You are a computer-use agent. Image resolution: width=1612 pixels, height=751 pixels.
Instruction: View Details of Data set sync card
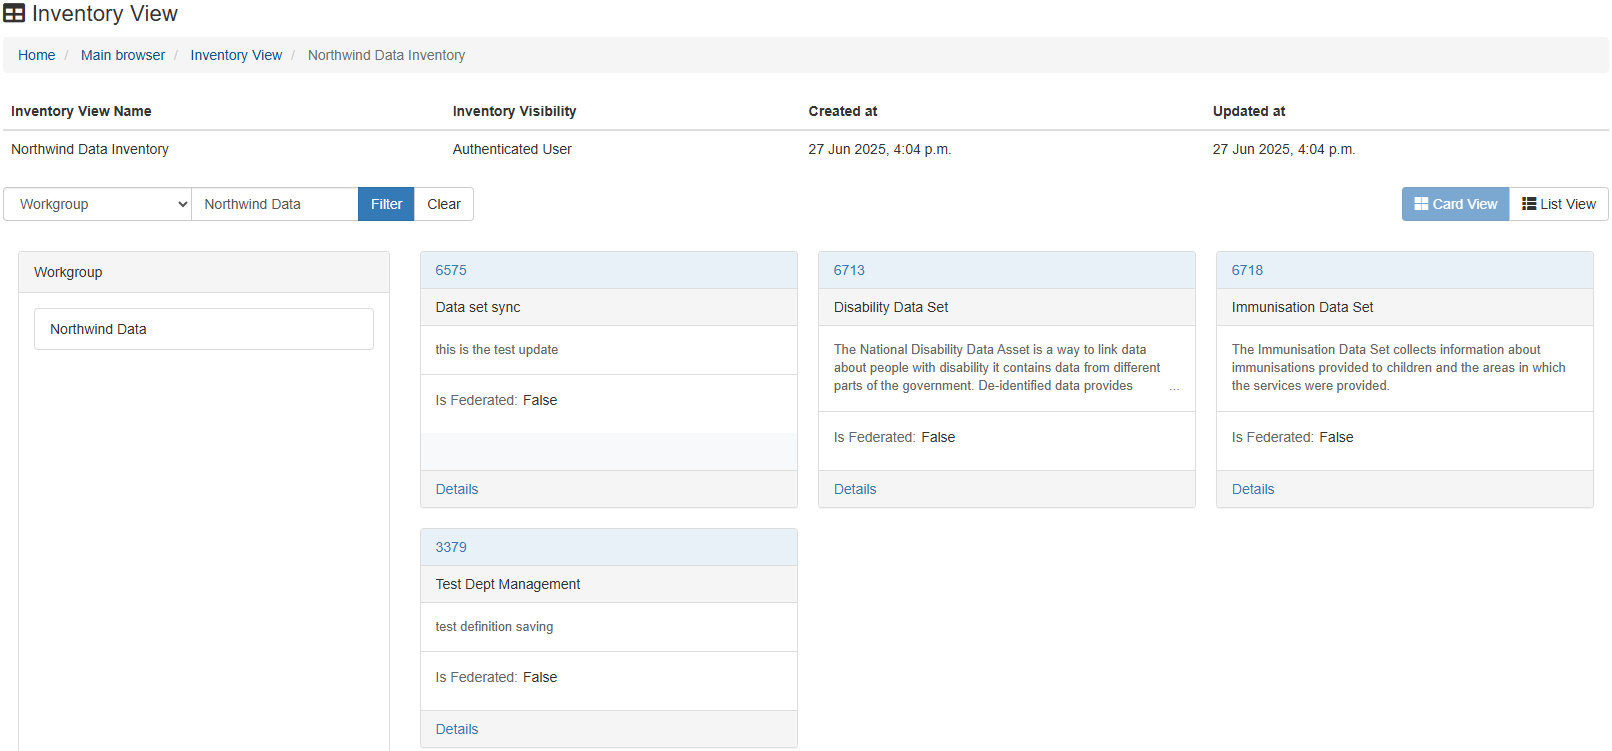click(x=457, y=489)
